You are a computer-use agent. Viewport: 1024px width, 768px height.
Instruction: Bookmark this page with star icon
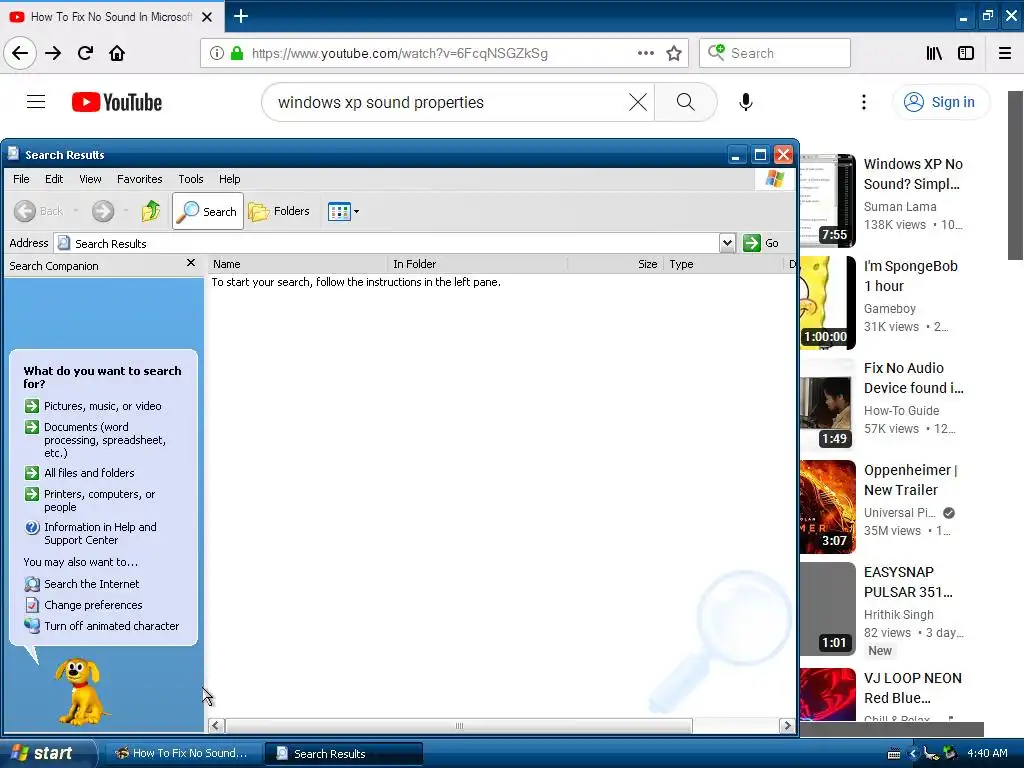[x=674, y=53]
